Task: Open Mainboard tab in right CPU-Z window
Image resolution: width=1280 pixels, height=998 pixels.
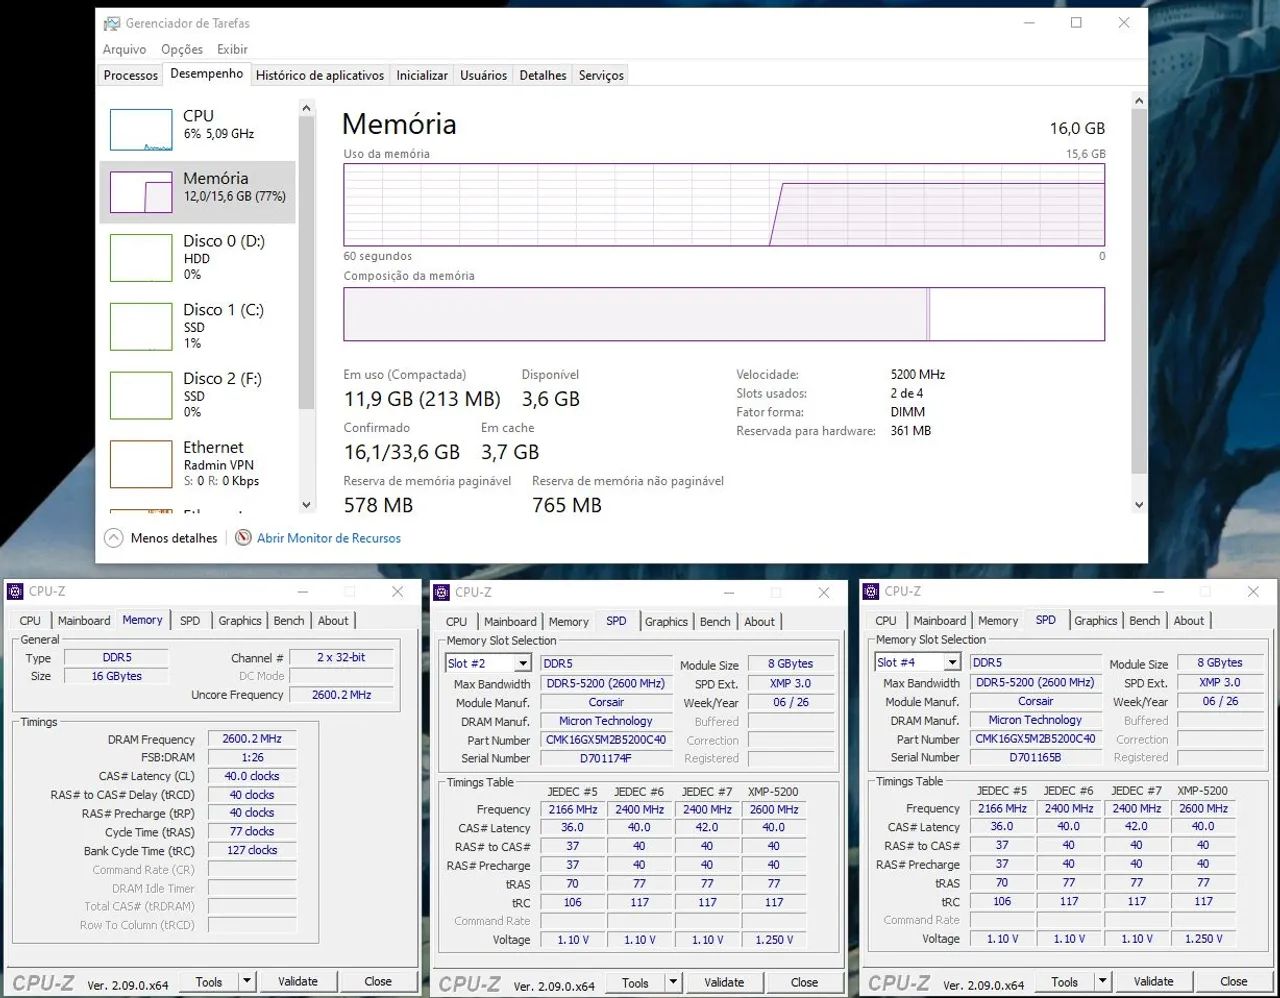Action: (940, 621)
